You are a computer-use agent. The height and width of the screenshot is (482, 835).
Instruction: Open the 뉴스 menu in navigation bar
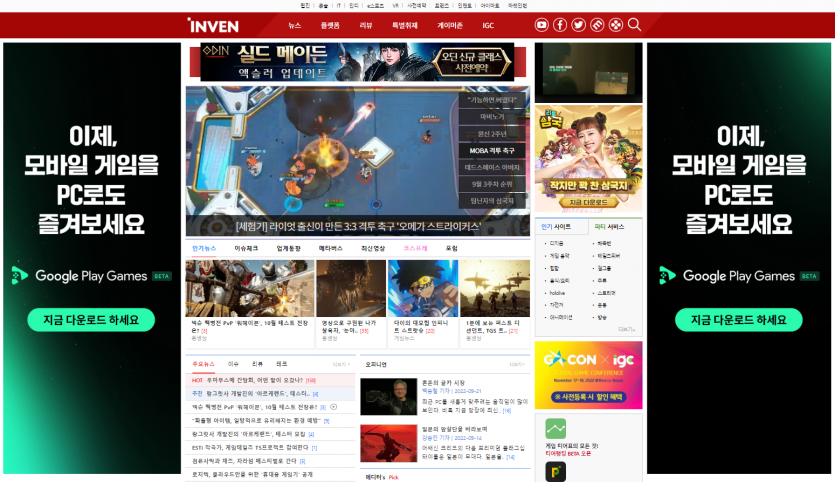(x=295, y=25)
